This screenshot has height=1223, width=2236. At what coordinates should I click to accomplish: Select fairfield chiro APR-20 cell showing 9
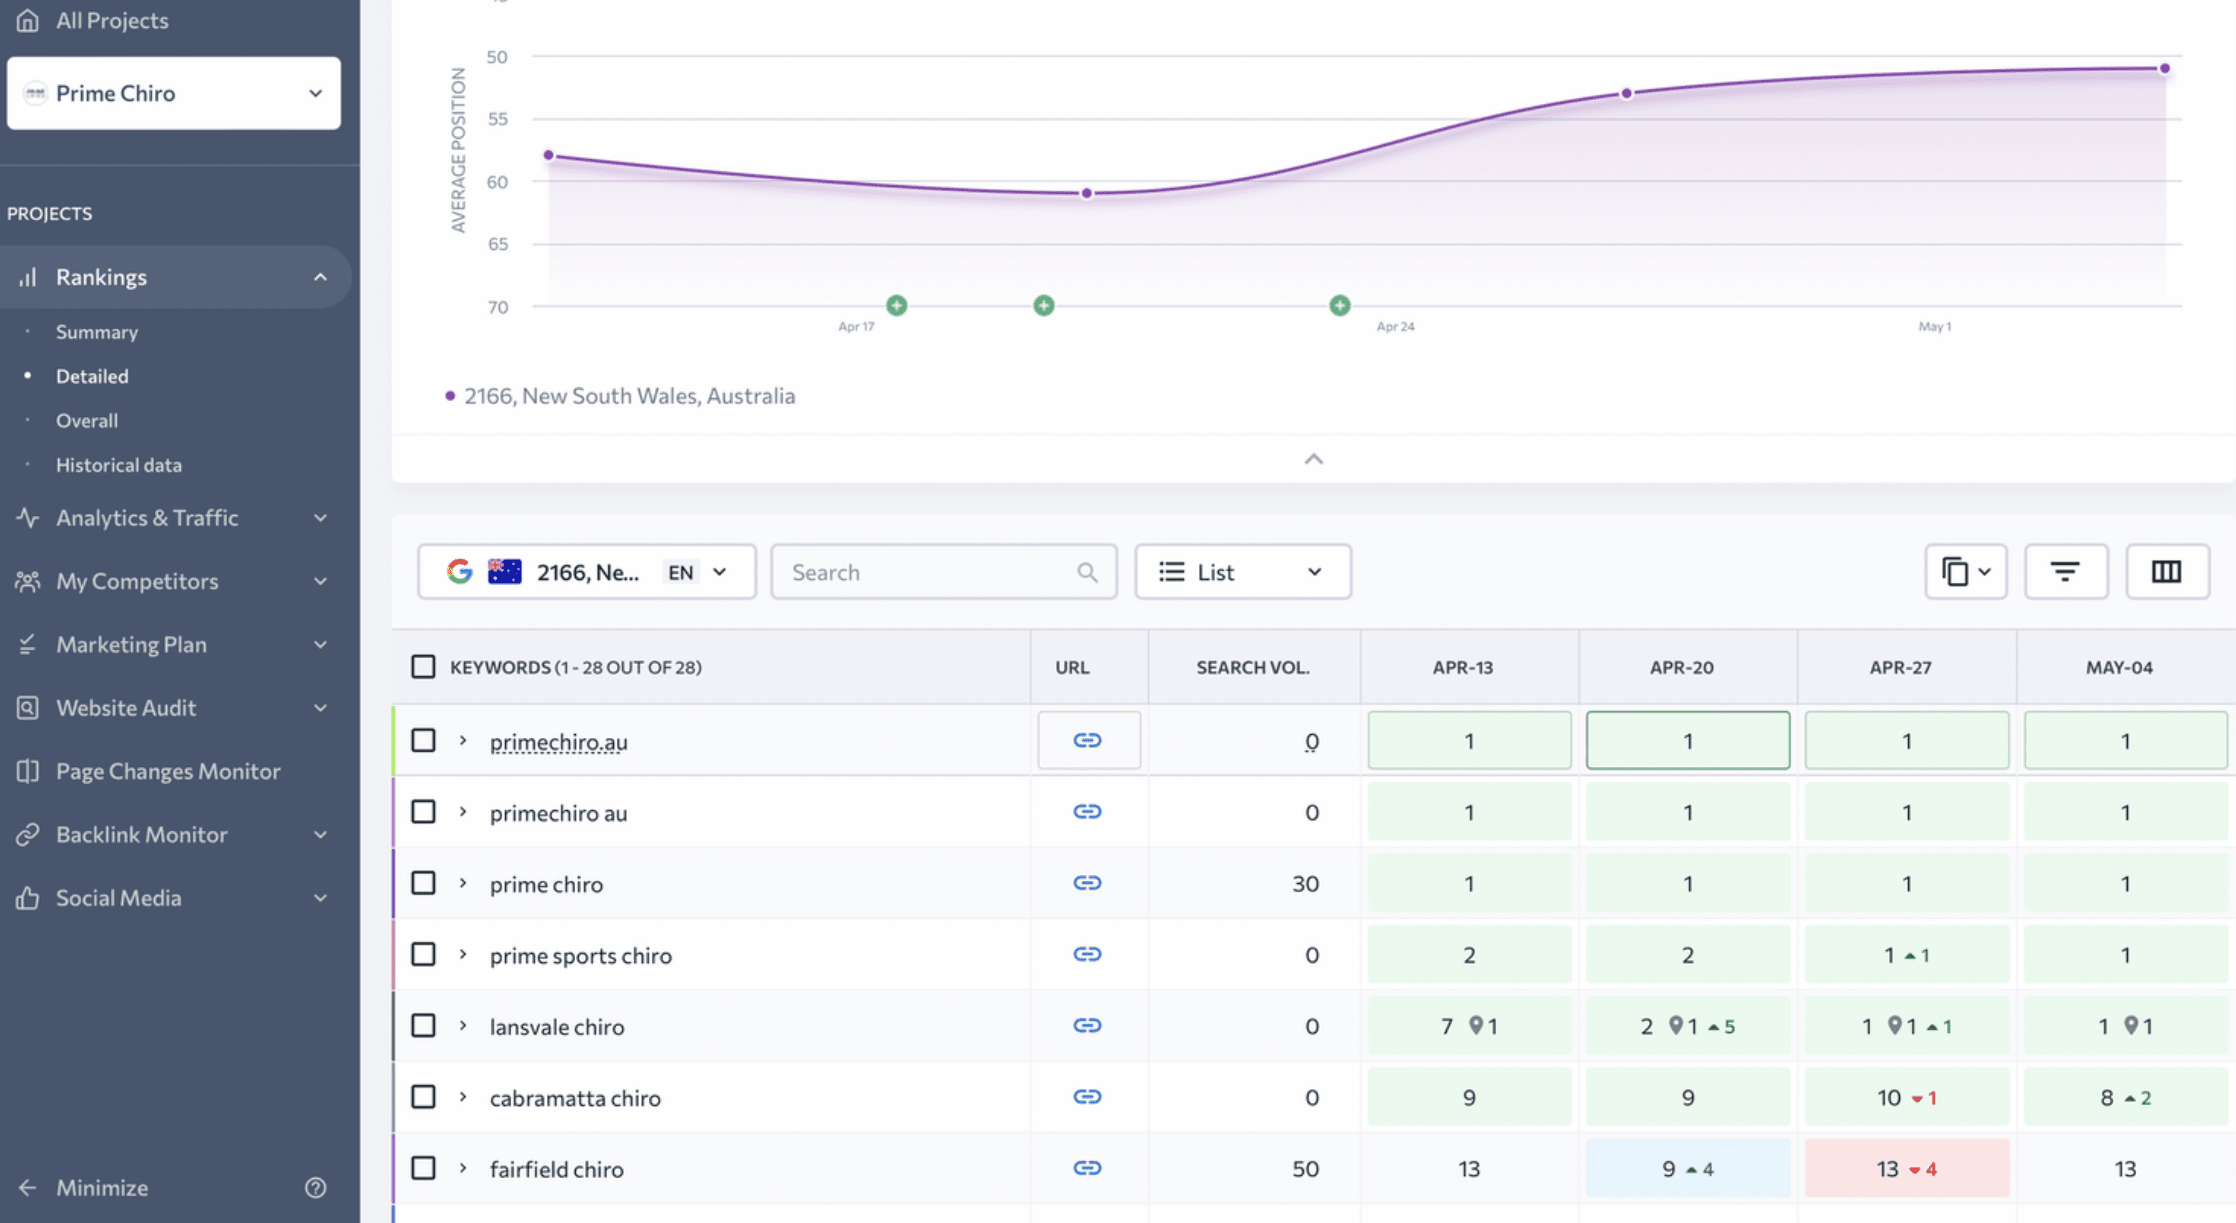tap(1688, 1168)
